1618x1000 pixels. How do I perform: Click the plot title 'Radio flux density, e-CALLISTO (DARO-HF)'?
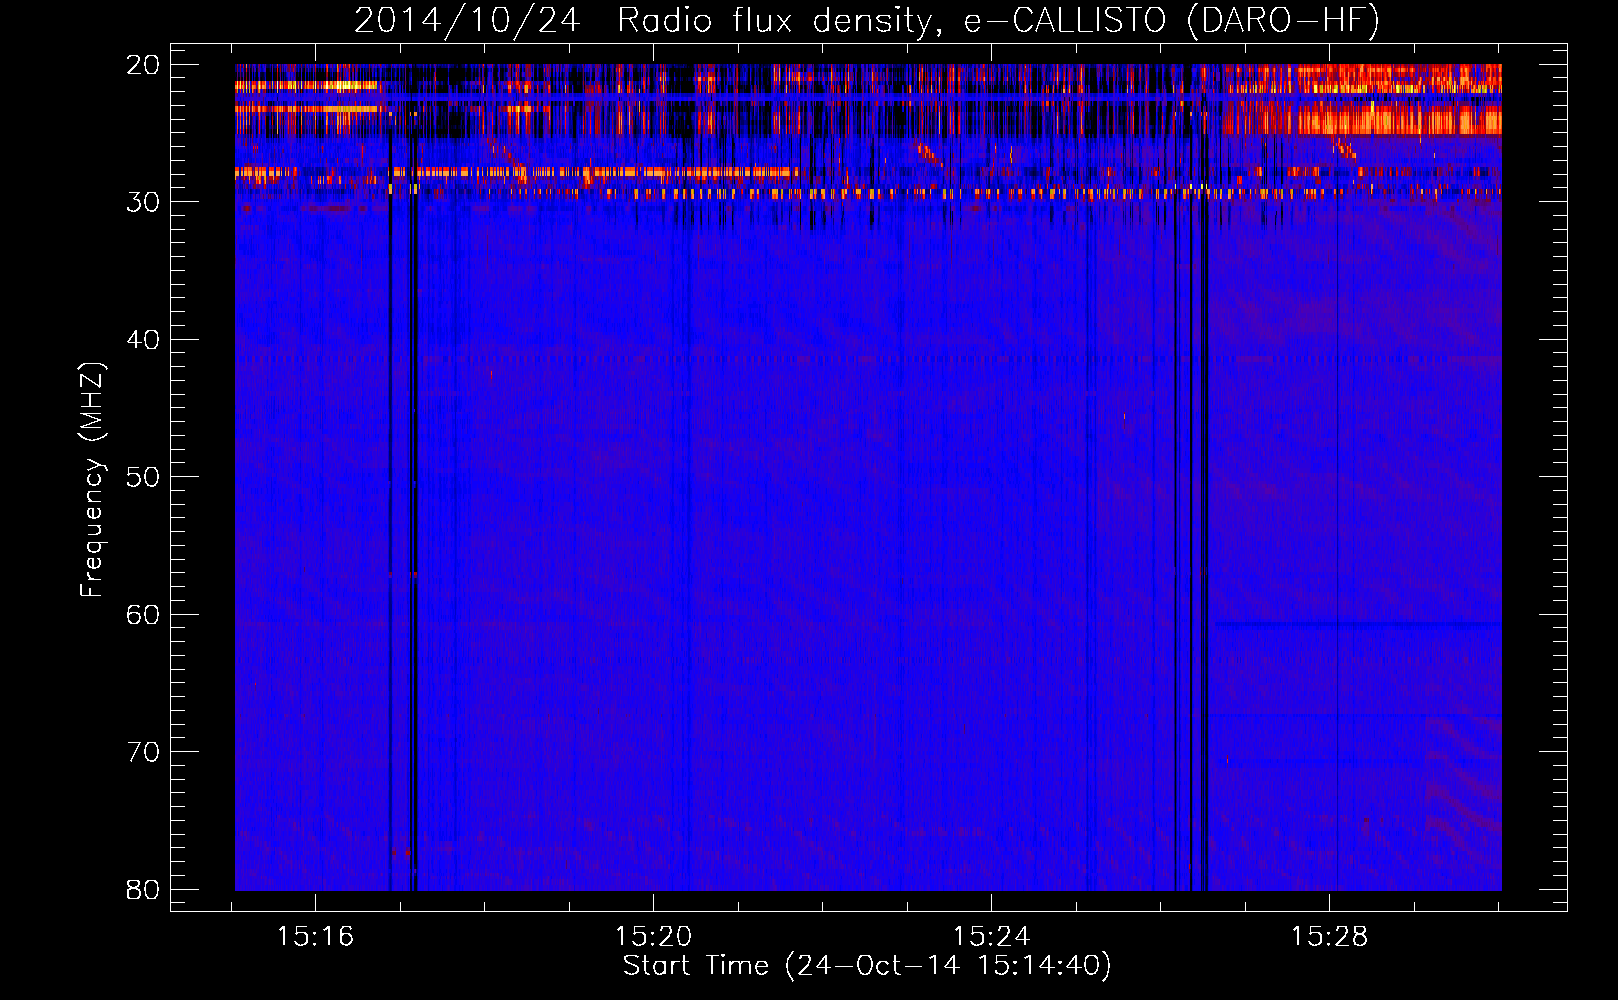coord(998,20)
